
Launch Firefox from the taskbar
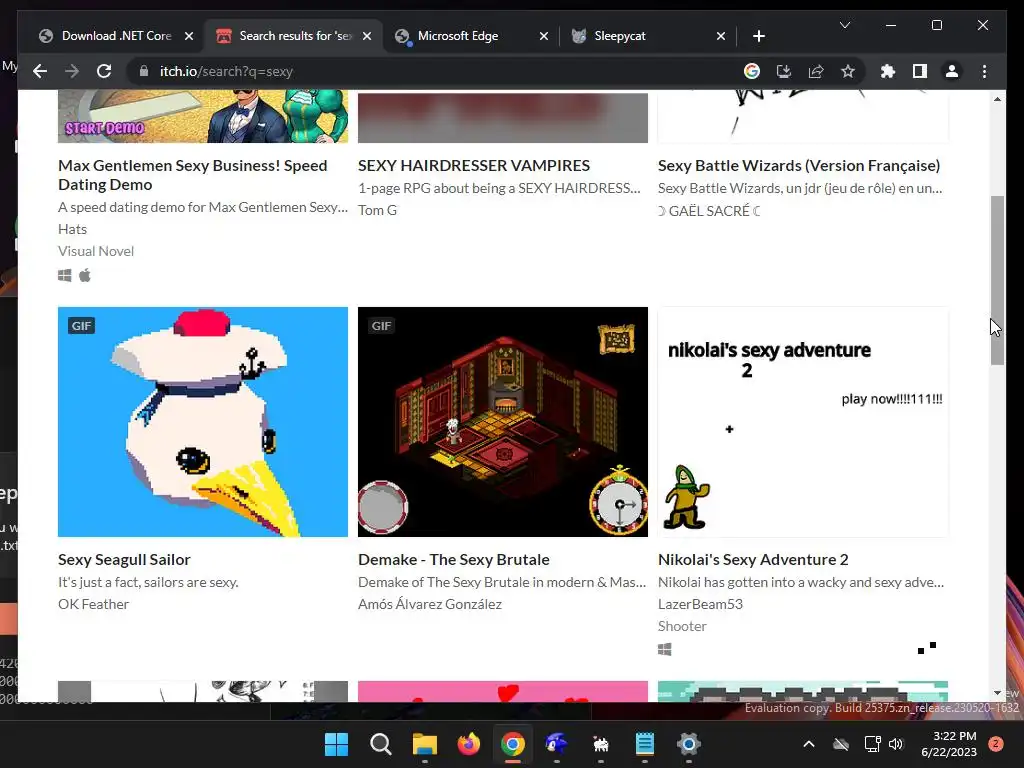point(468,744)
